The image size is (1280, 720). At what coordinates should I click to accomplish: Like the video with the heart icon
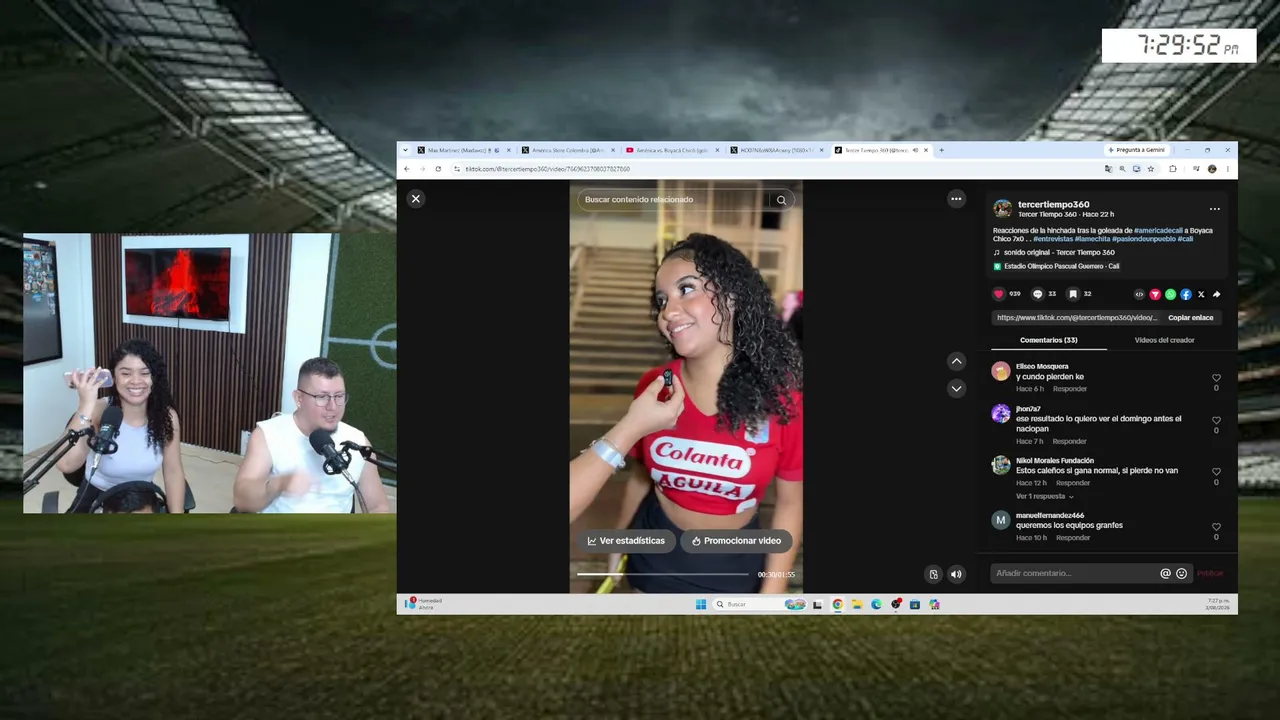[x=998, y=294]
